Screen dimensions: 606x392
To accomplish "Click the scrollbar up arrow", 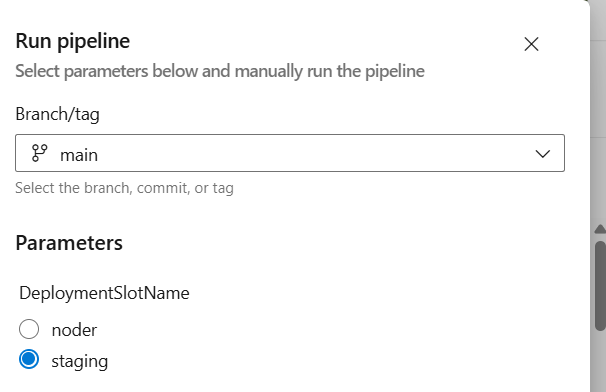I will click(x=600, y=229).
